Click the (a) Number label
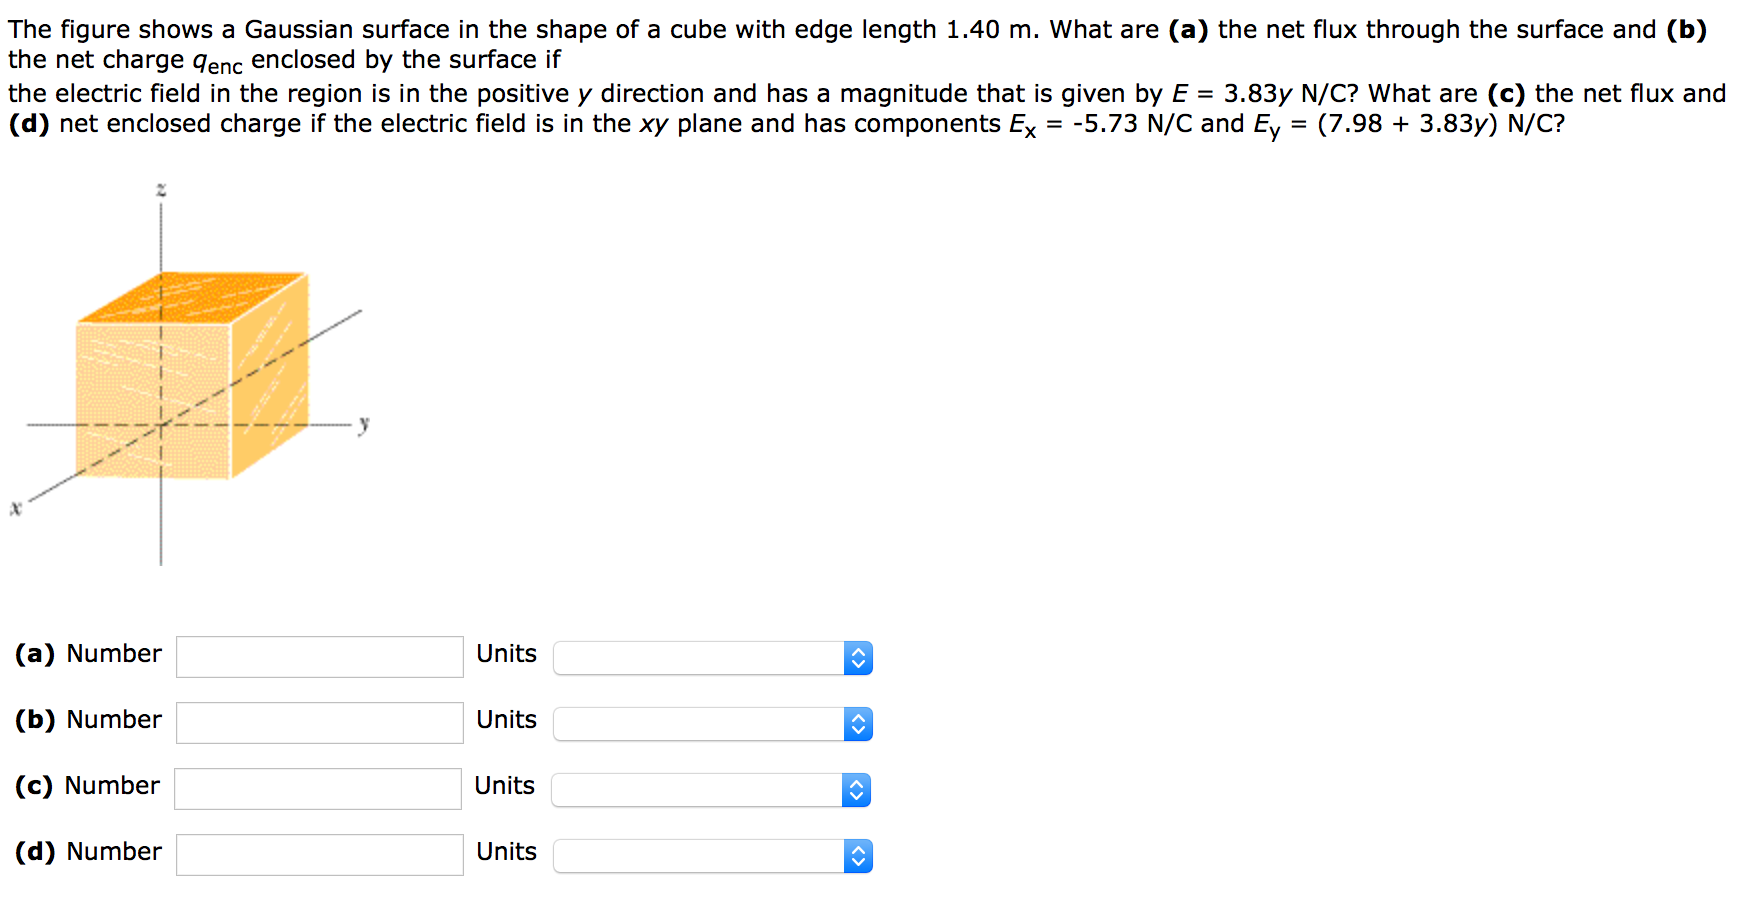 pos(88,654)
